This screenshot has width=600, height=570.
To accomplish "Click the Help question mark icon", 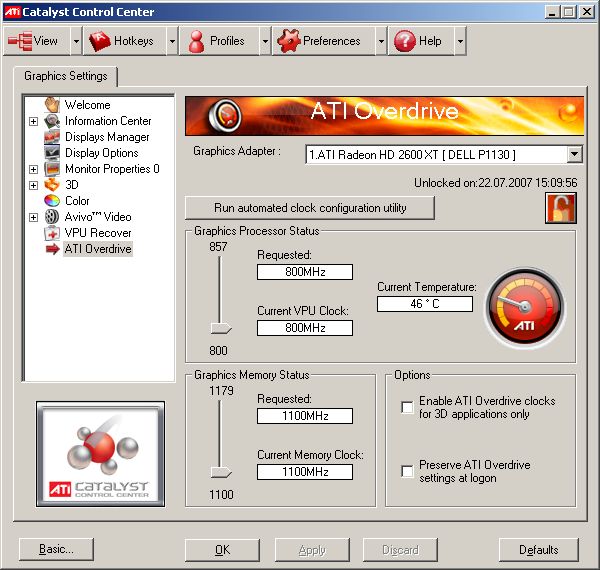I will pos(404,41).
